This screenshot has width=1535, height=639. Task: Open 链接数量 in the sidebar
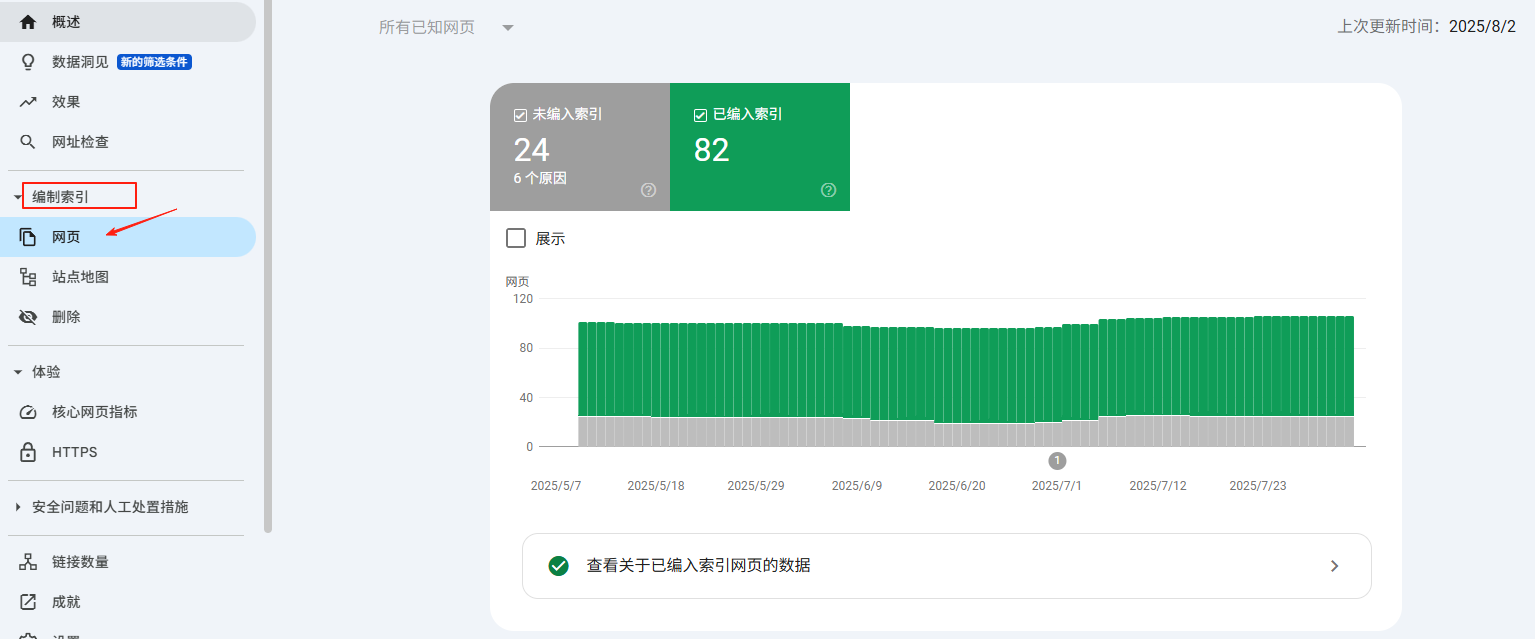point(80,562)
